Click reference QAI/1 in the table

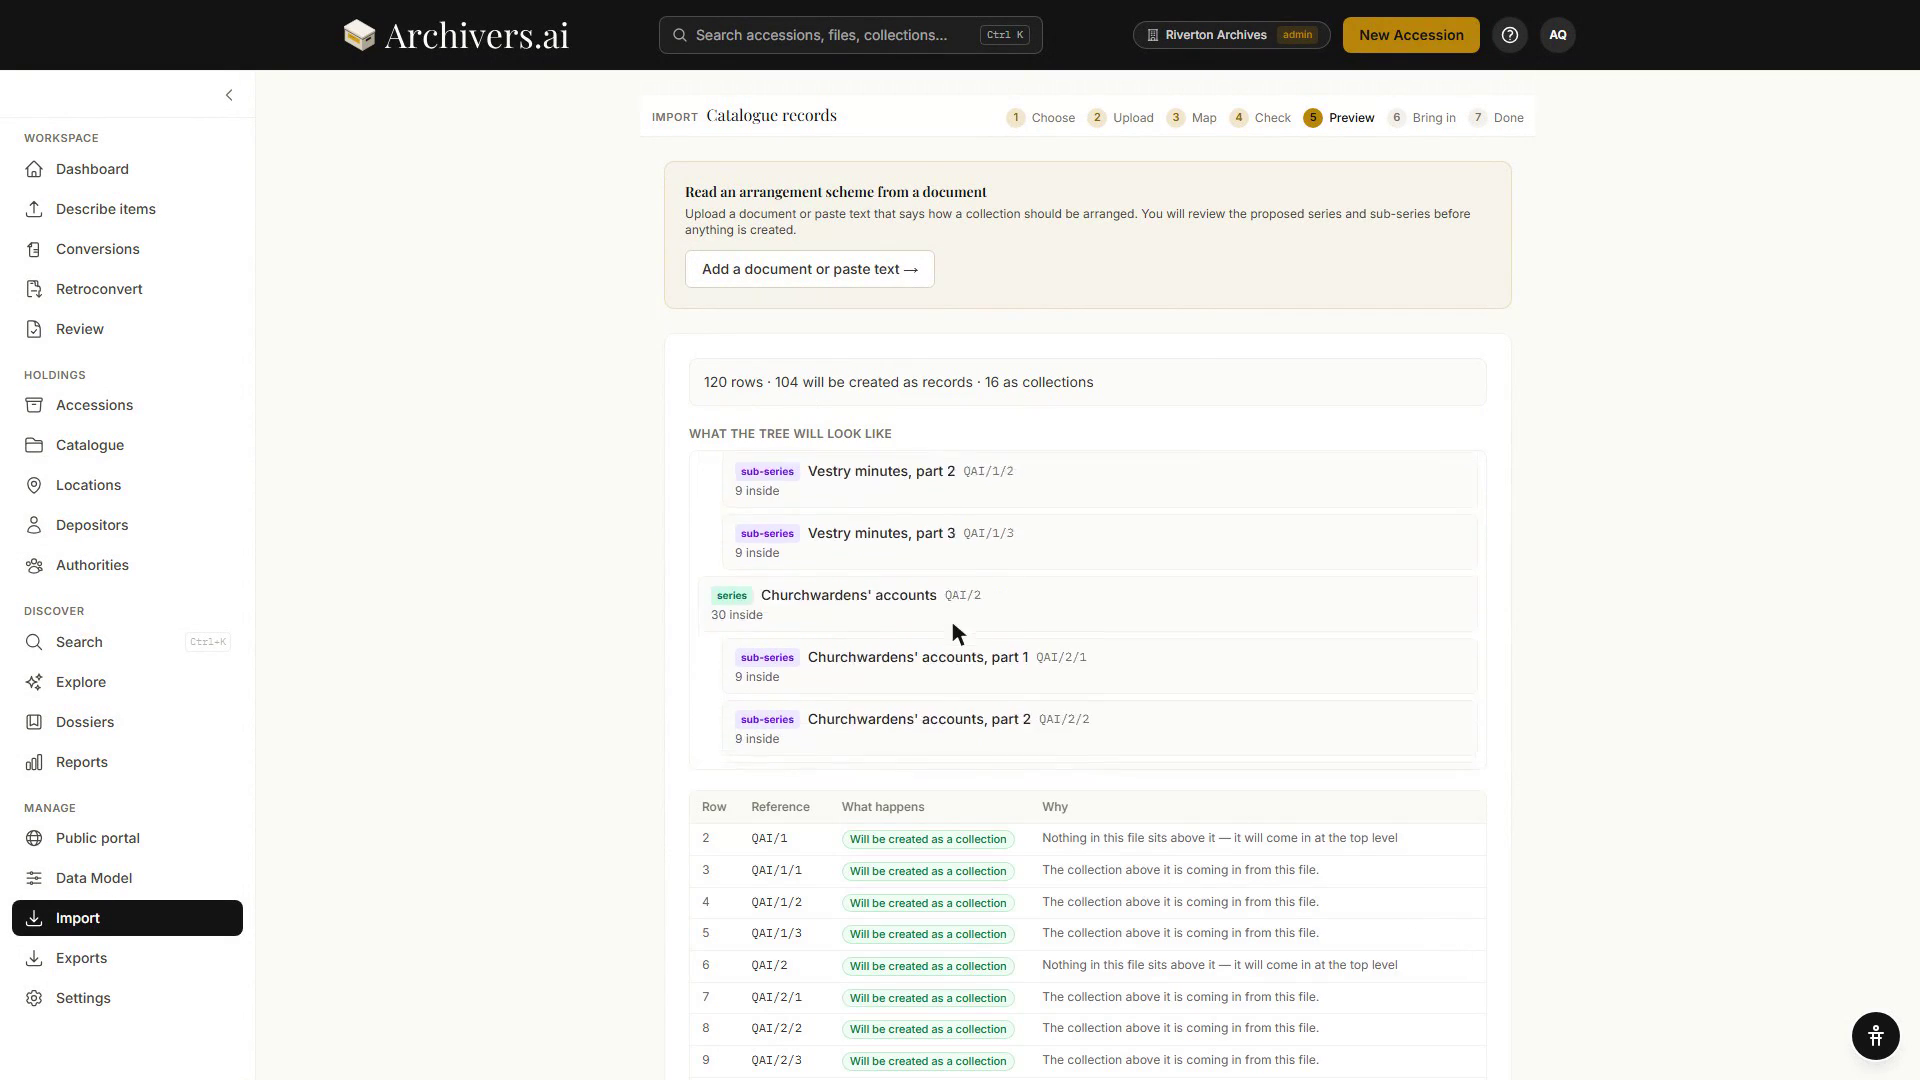[x=769, y=839]
